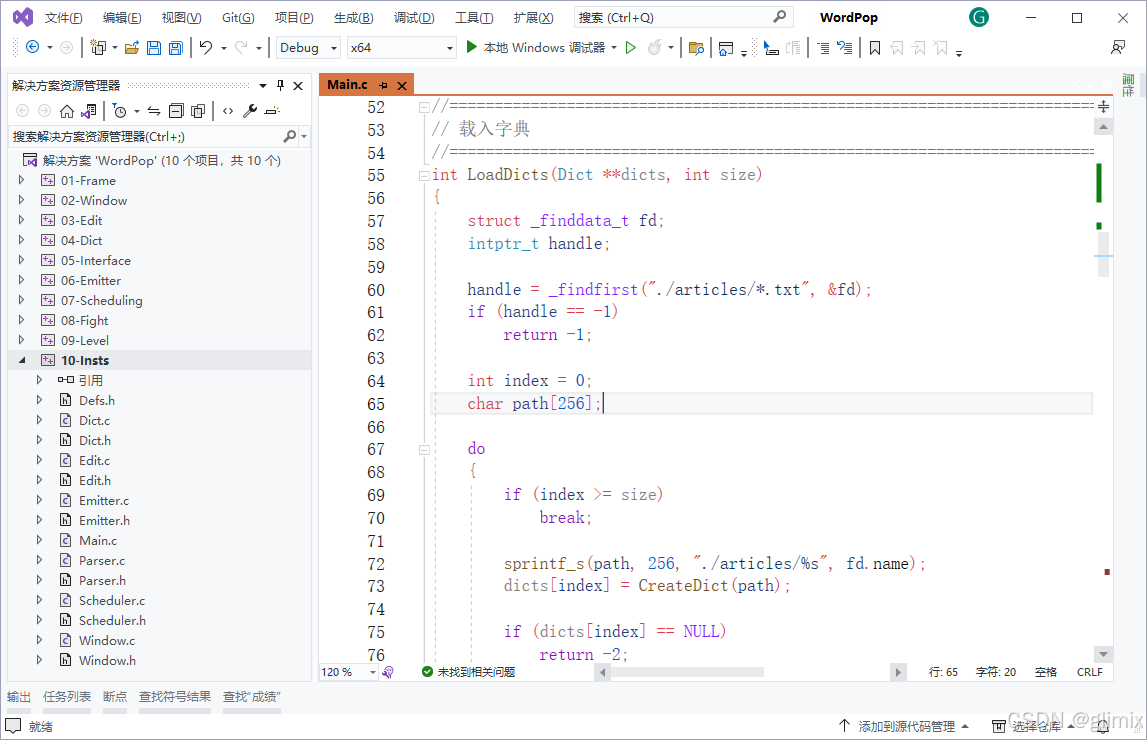
Task: Click the brush cleanup icon beside the zoom level
Action: pos(388,672)
